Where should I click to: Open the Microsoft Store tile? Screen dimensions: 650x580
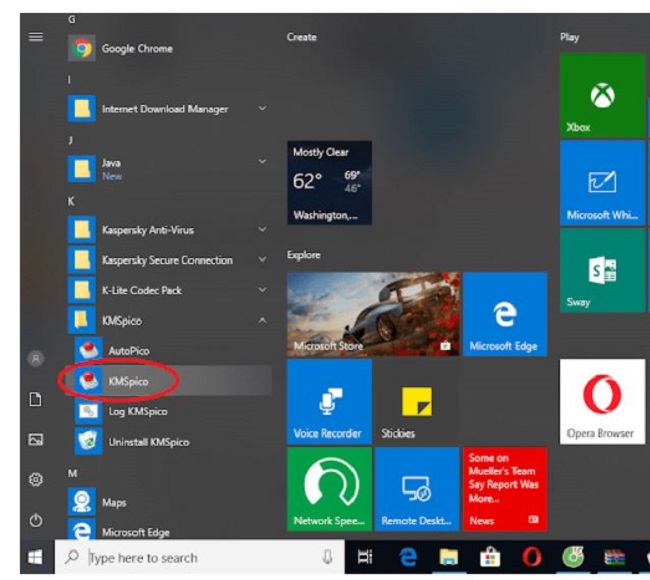coord(373,314)
